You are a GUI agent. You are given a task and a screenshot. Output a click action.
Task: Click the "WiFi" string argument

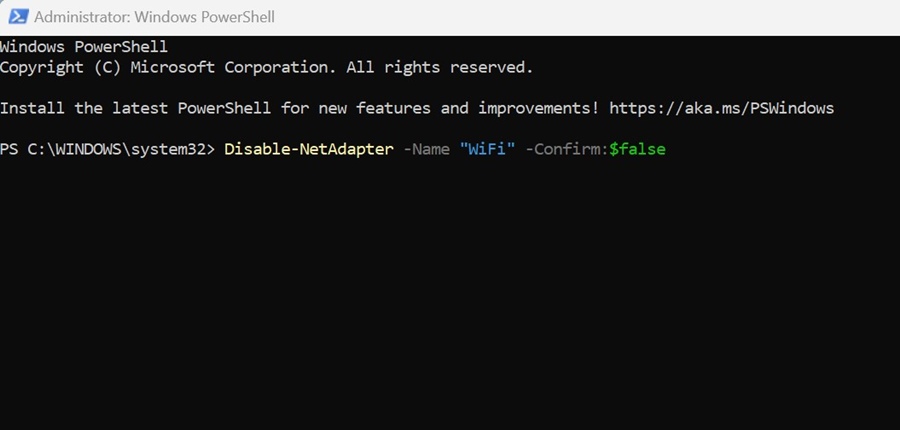487,149
